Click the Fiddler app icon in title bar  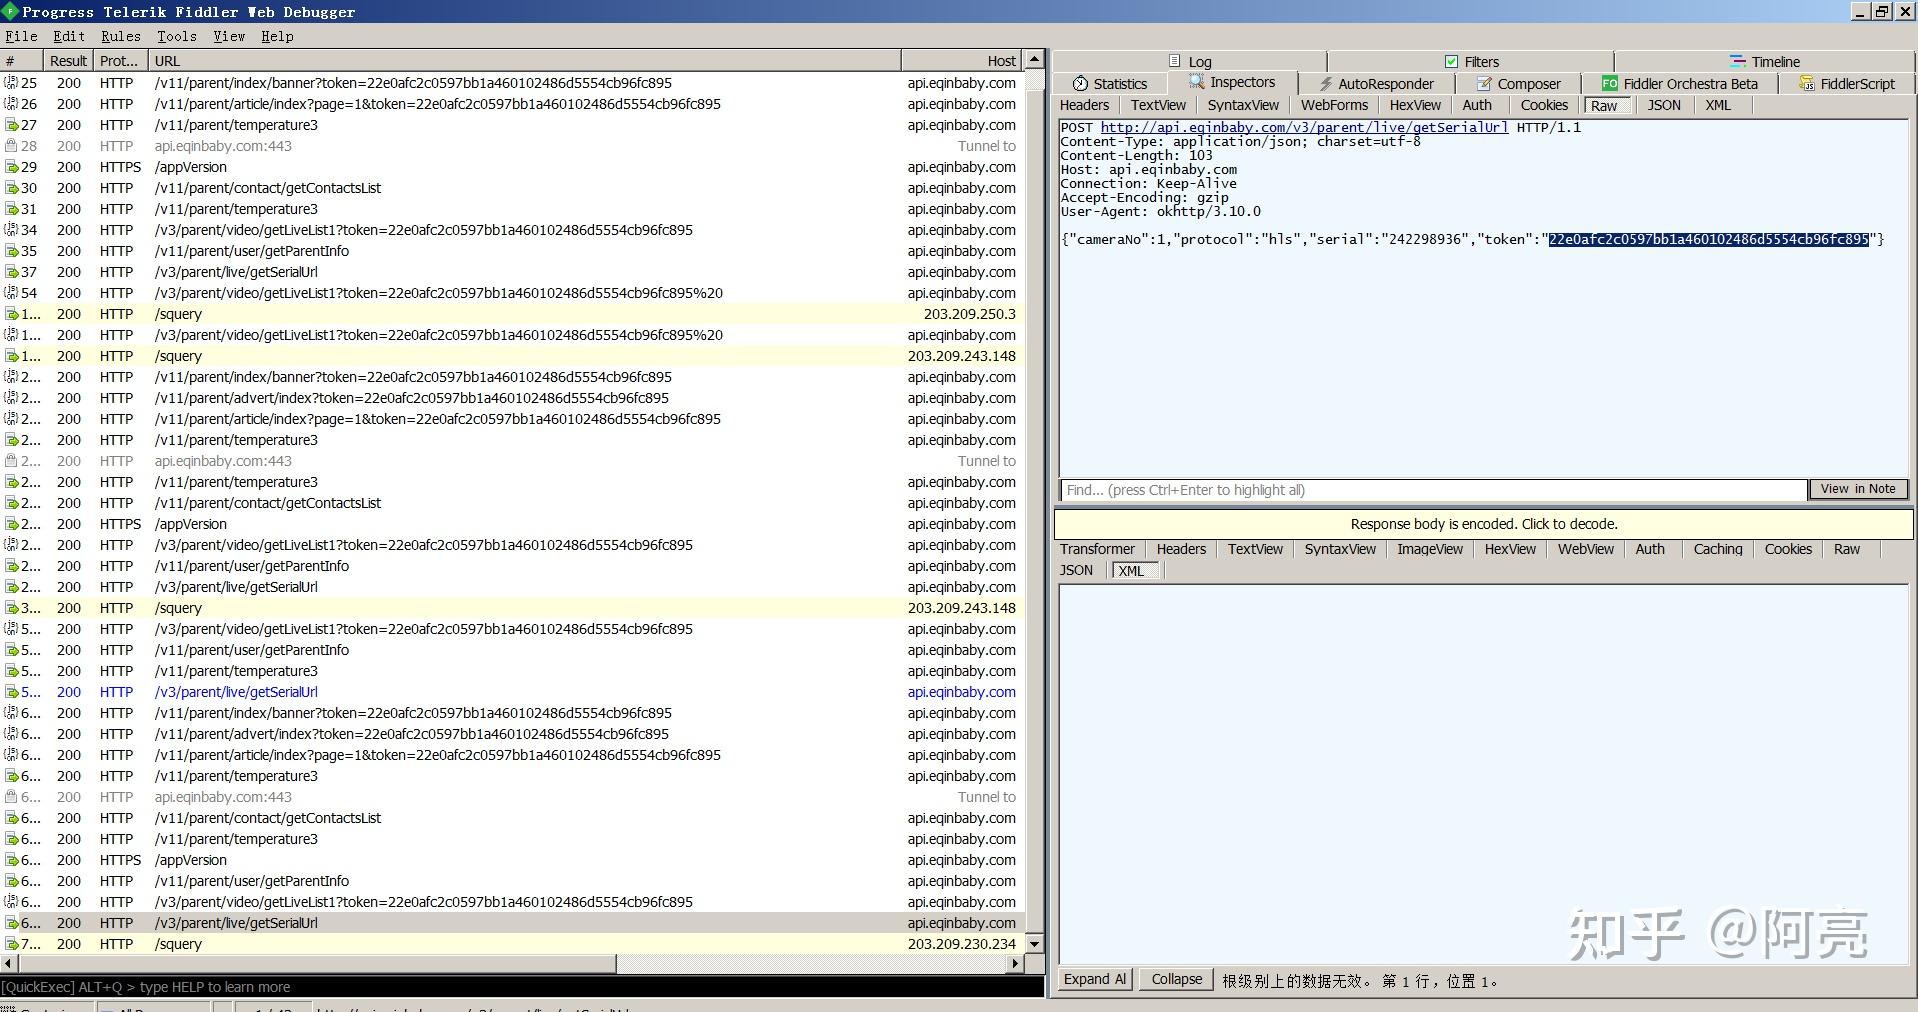click(10, 11)
